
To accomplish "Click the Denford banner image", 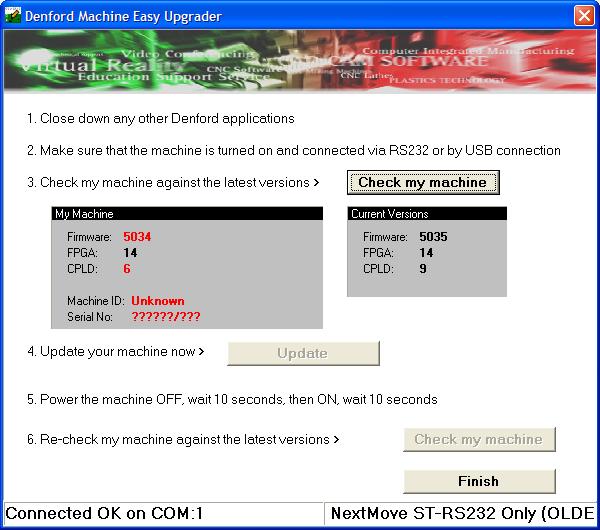I will [x=300, y=61].
